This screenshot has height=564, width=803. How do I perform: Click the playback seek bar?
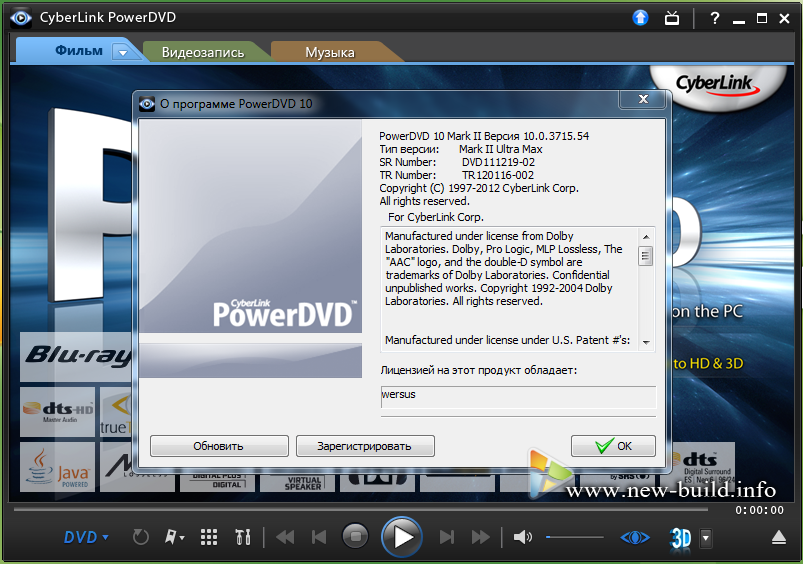tap(361, 510)
